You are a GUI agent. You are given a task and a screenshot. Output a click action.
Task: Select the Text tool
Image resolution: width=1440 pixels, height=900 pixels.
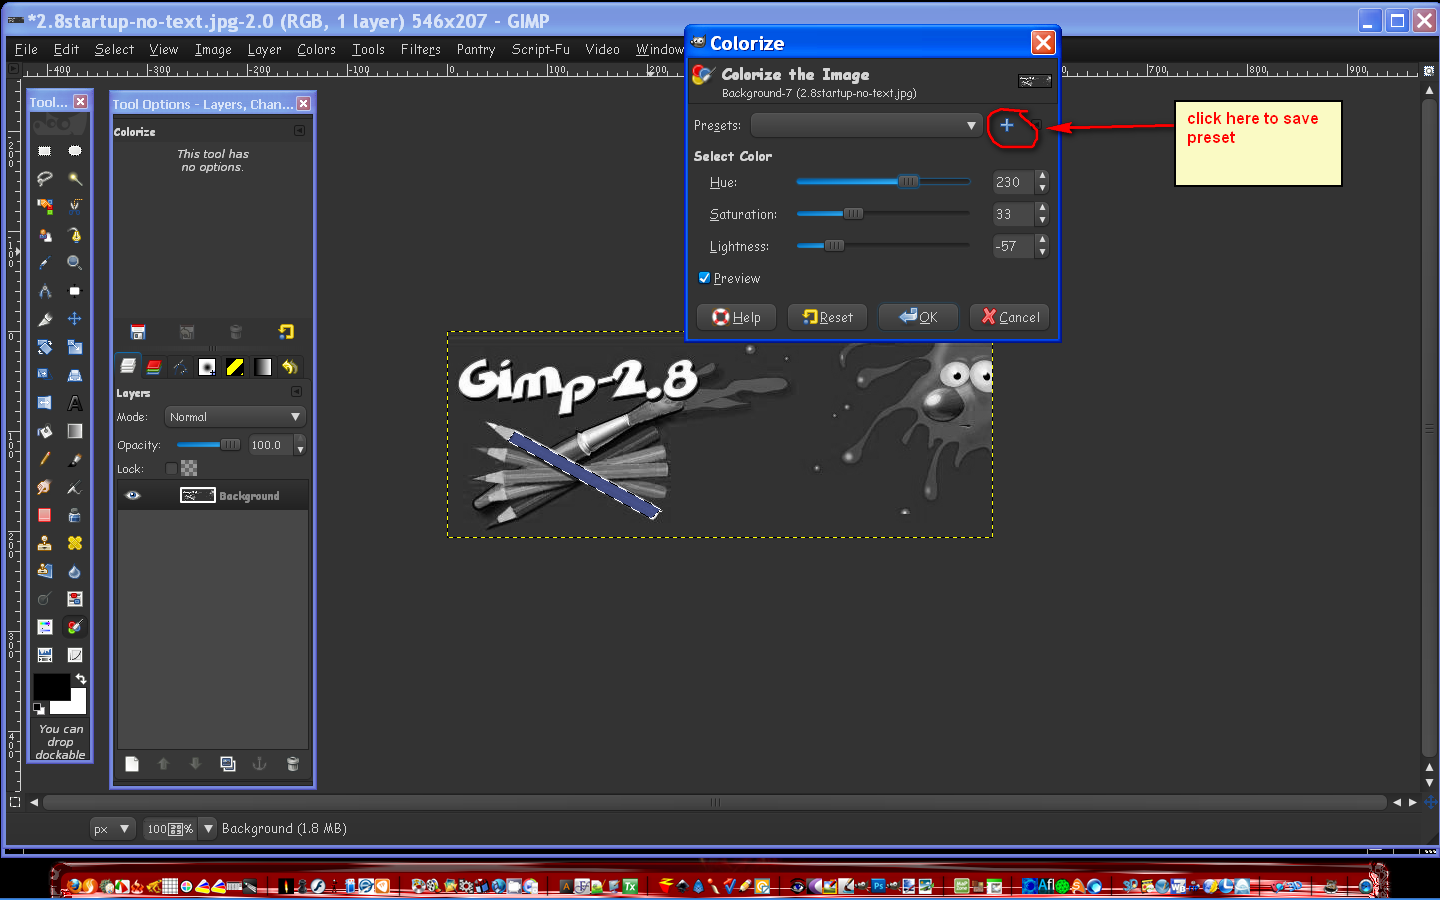pyautogui.click(x=75, y=403)
